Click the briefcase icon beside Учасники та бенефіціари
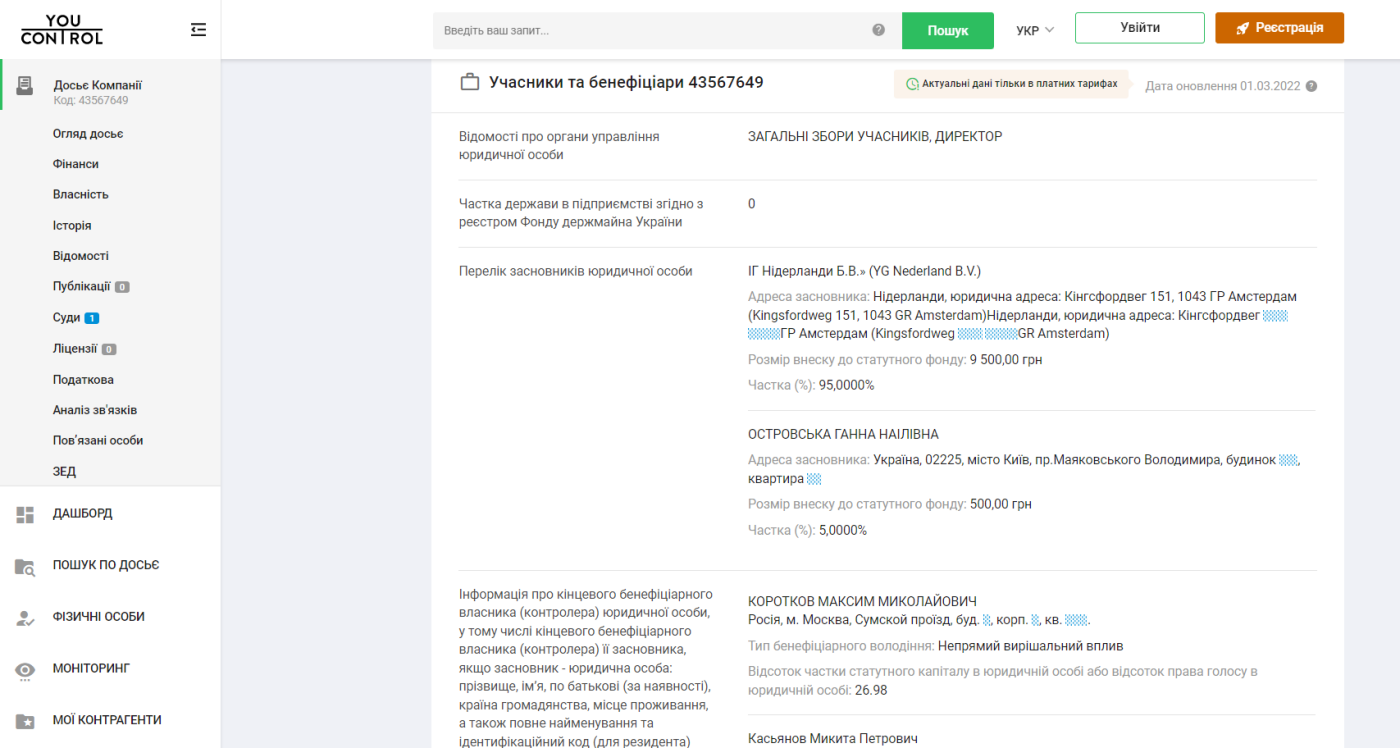This screenshot has width=1400, height=748. coord(470,83)
